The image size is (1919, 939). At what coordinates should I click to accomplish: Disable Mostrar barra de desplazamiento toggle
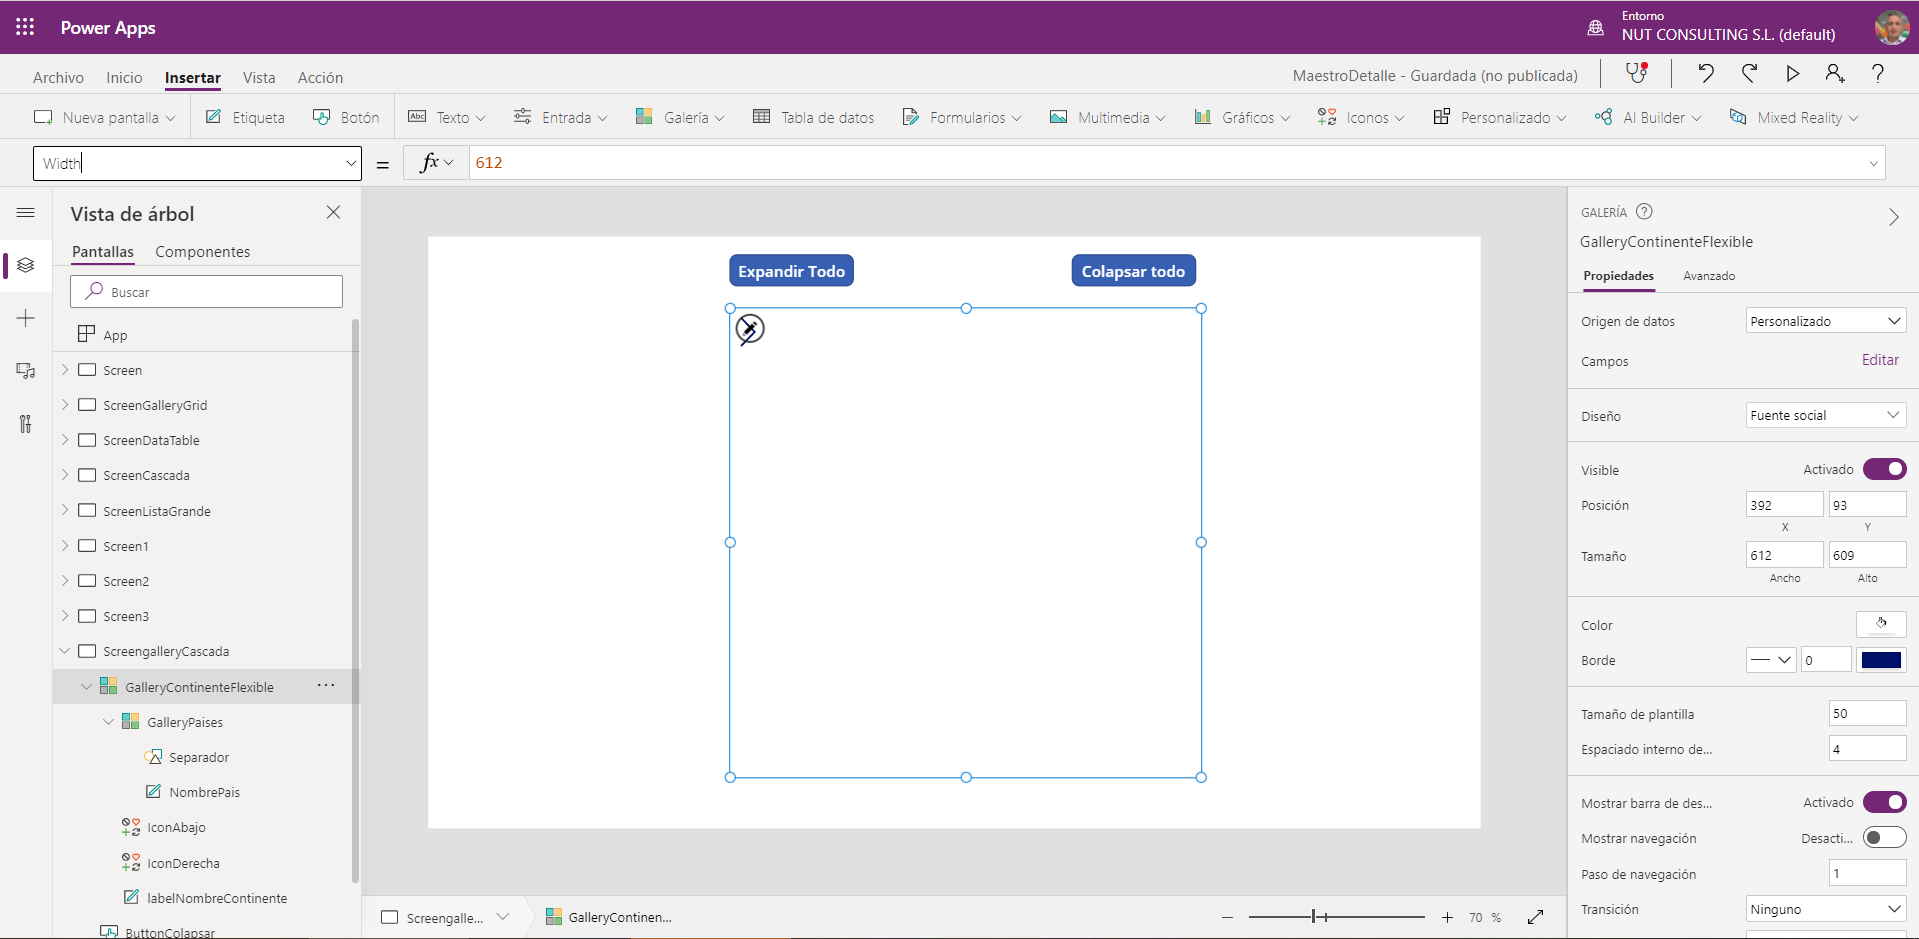1885,802
